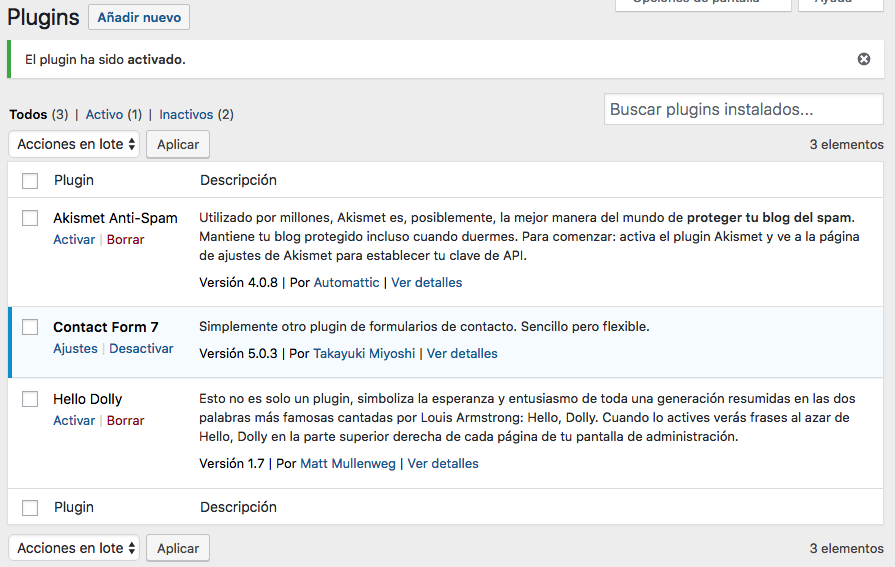Dismiss the plugin activated notice

pyautogui.click(x=864, y=59)
